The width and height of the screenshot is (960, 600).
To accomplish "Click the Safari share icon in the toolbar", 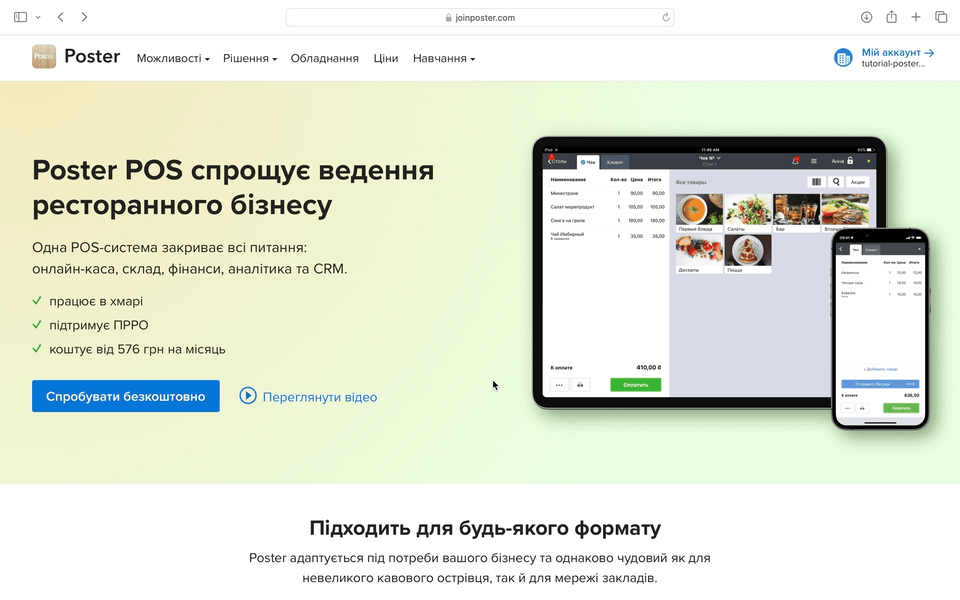I will [x=890, y=17].
